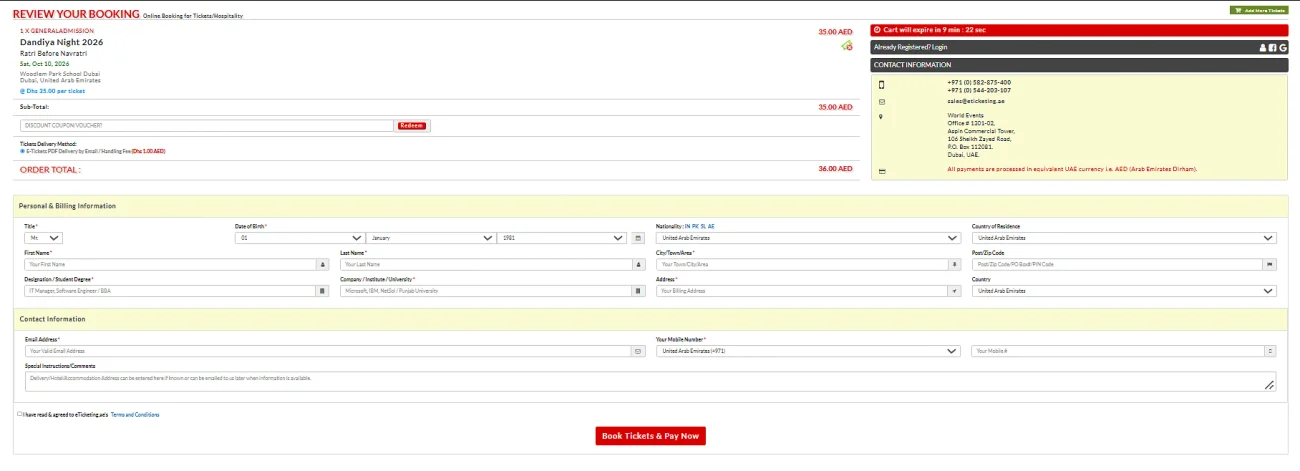Select E-Tickets PDF Delivery by Email option
This screenshot has width=1300, height=471.
(x=23, y=151)
